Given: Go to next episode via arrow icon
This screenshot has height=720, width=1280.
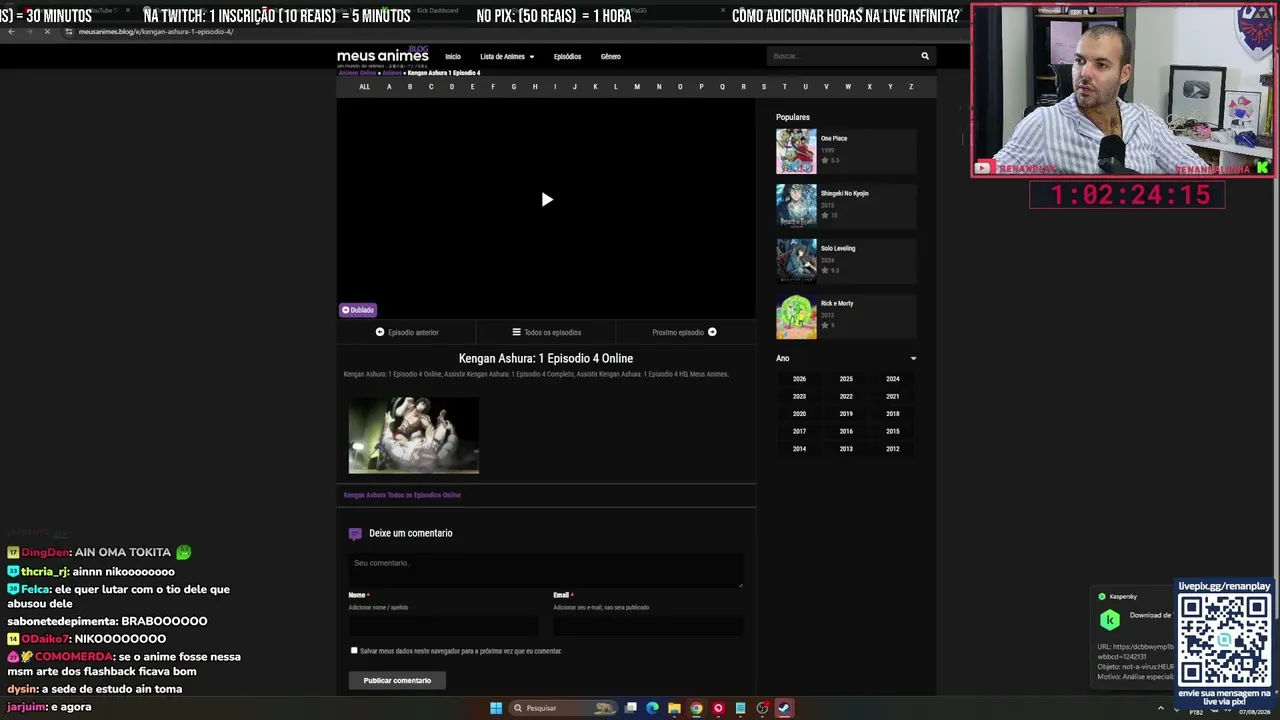Looking at the screenshot, I should click(x=712, y=332).
